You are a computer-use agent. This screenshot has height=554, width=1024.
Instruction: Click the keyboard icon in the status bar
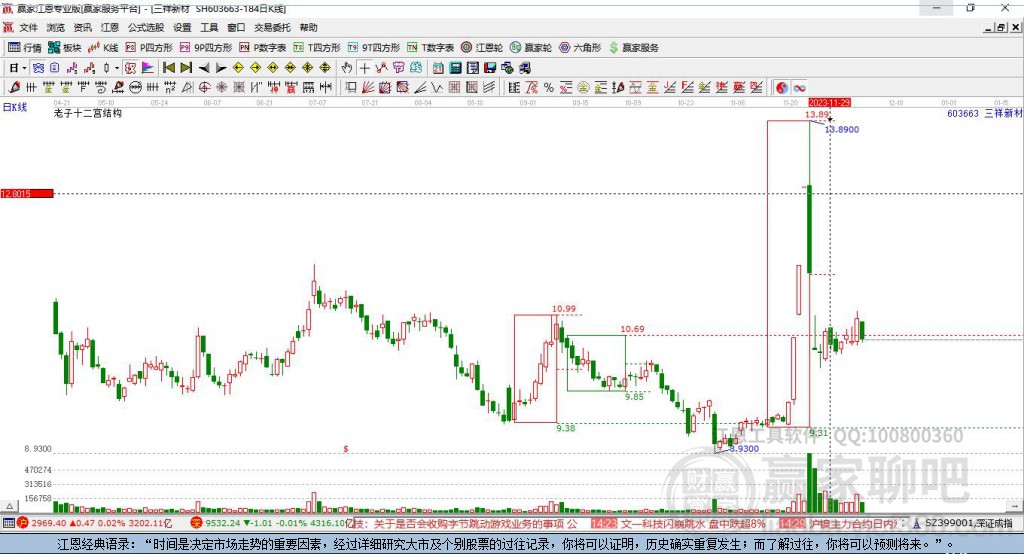[8, 523]
